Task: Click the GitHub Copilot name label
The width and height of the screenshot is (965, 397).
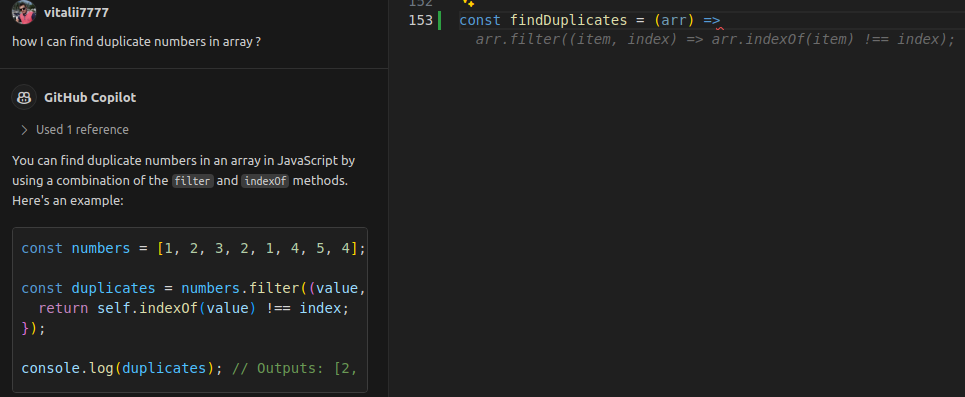Action: (x=90, y=97)
